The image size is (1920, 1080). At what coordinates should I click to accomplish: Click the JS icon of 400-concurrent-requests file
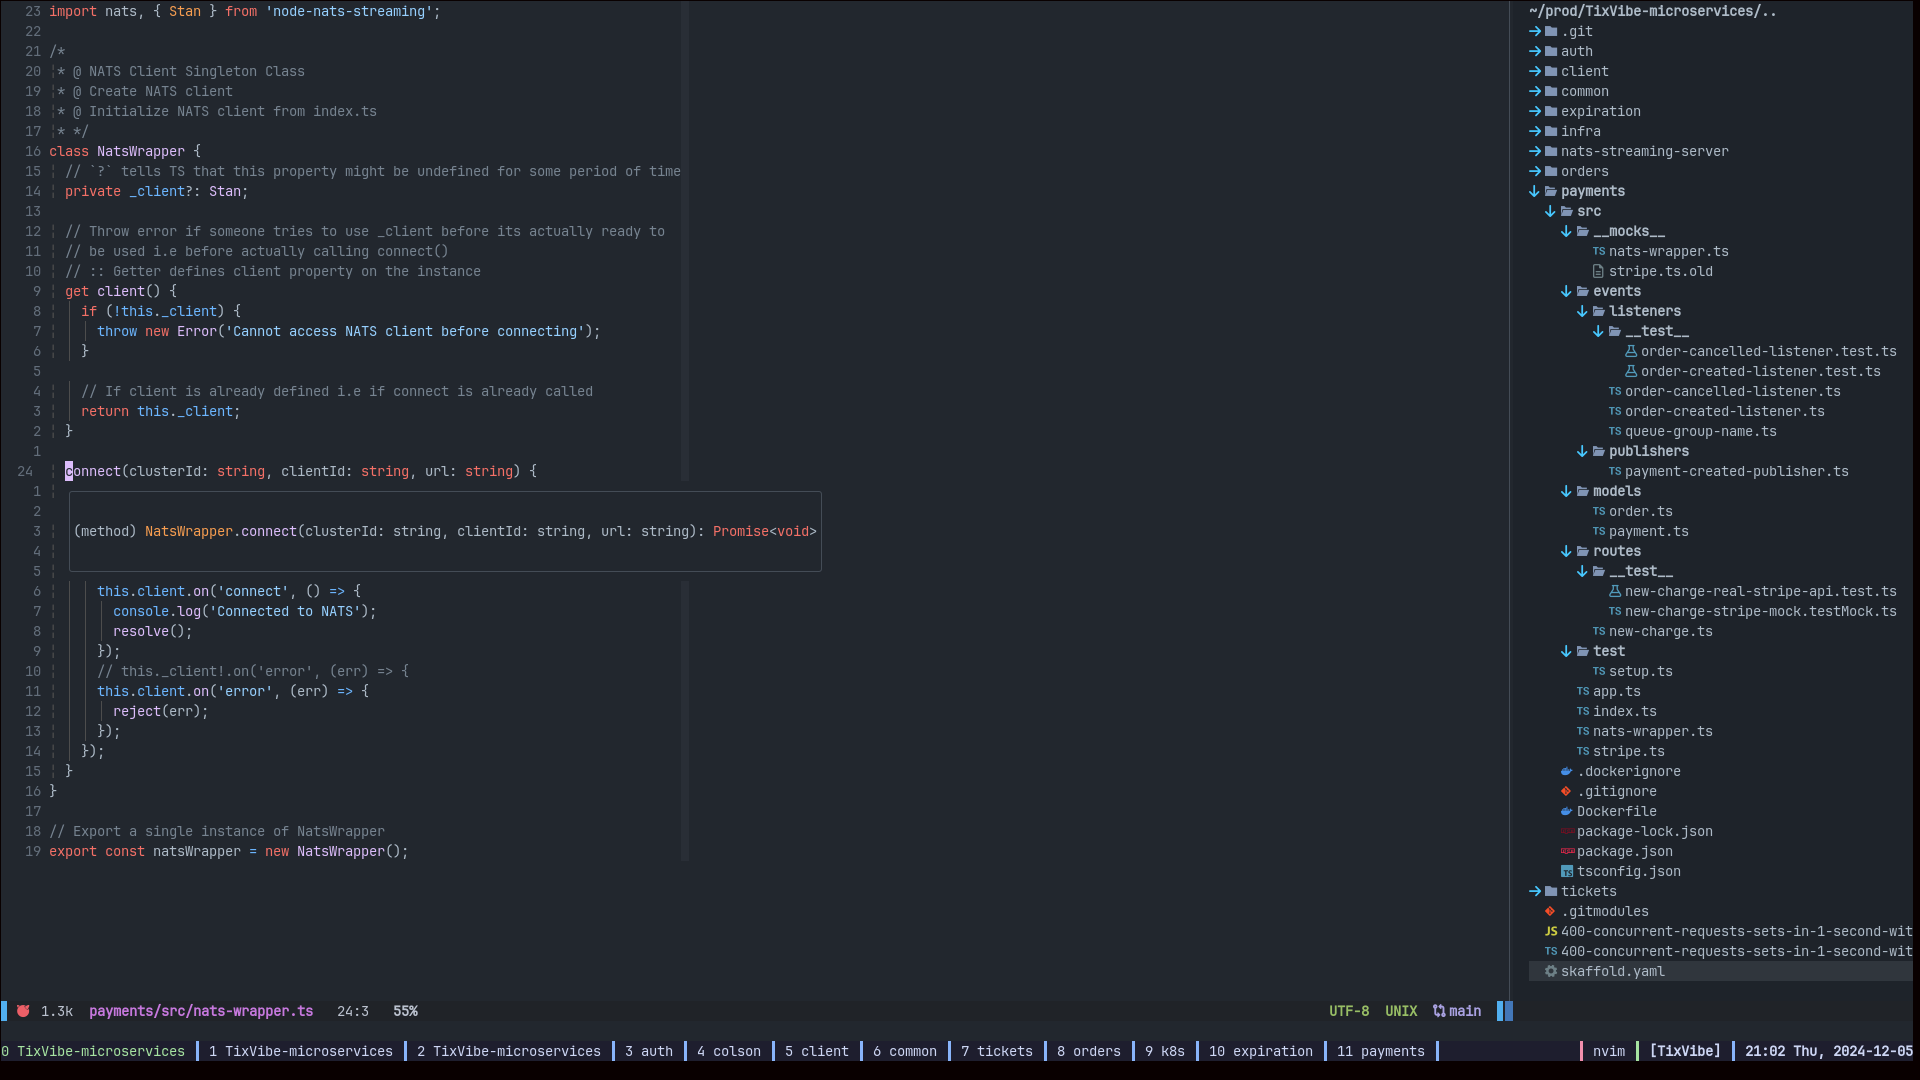[1550, 931]
